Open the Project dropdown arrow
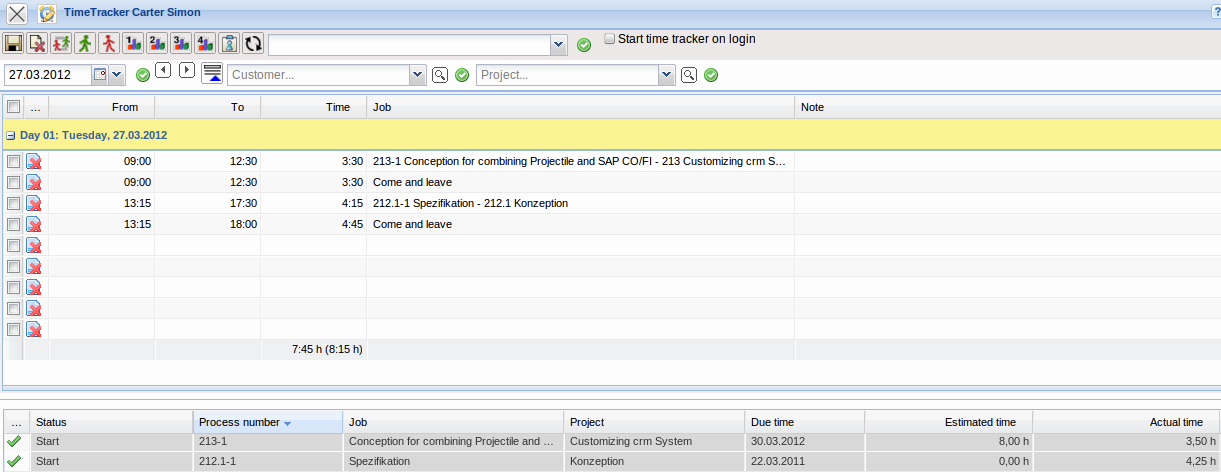 [x=666, y=75]
